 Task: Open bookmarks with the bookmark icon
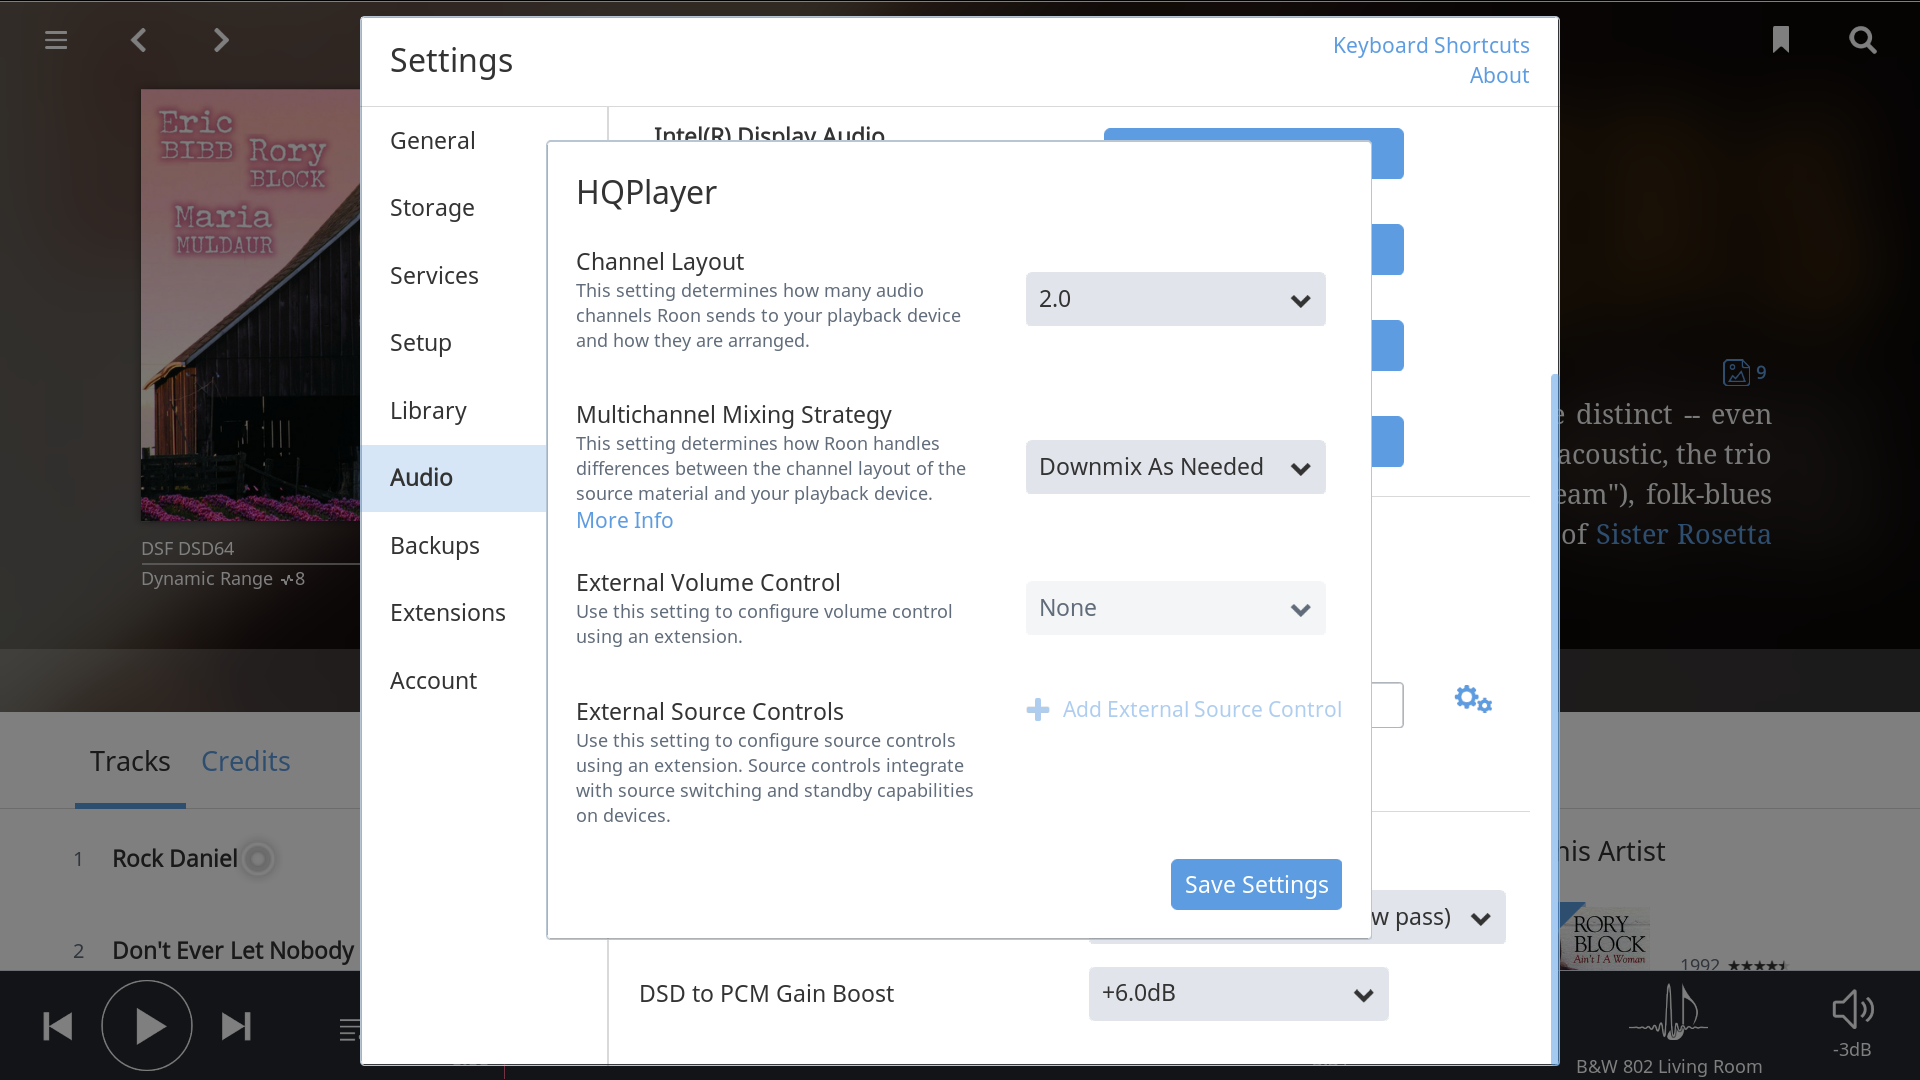(x=1781, y=40)
